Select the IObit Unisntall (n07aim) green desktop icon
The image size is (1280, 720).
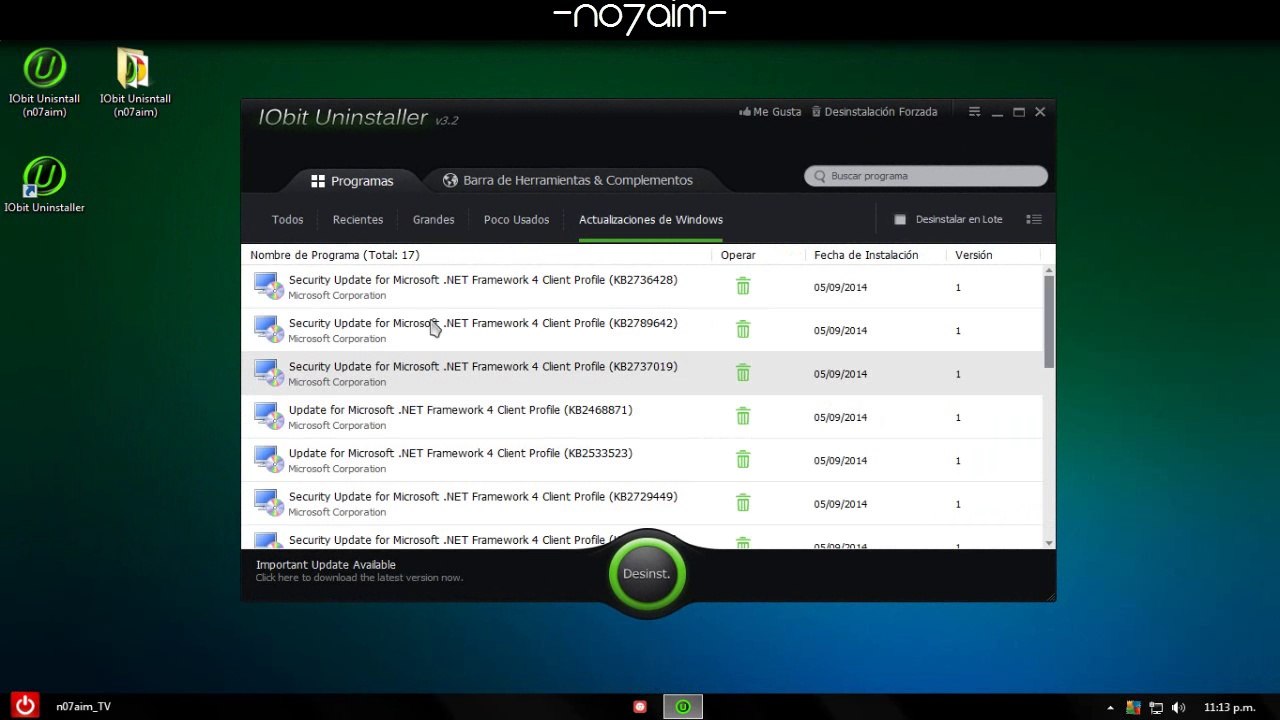44,83
